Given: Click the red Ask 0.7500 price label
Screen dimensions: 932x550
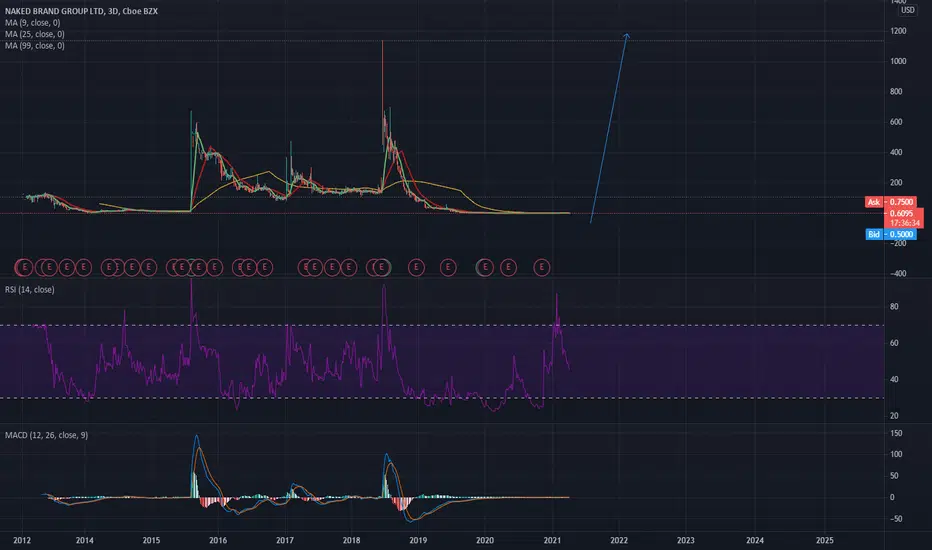Looking at the screenshot, I should pos(890,202).
